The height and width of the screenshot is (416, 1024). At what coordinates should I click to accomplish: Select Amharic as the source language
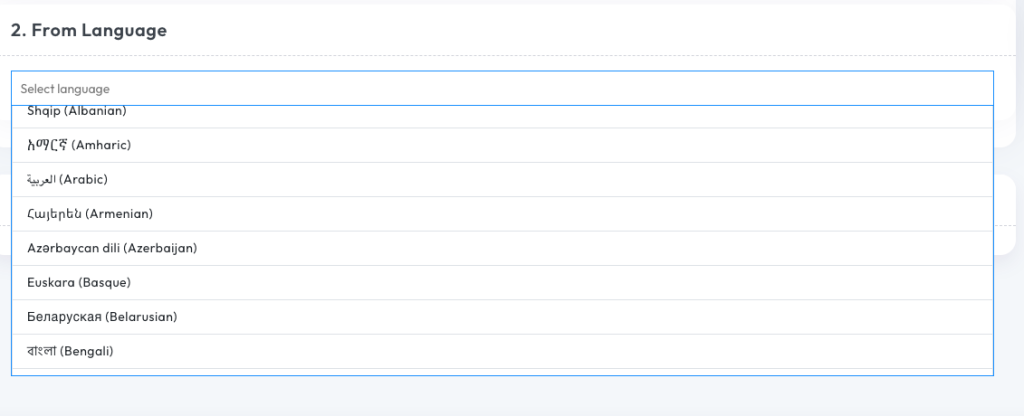point(80,146)
